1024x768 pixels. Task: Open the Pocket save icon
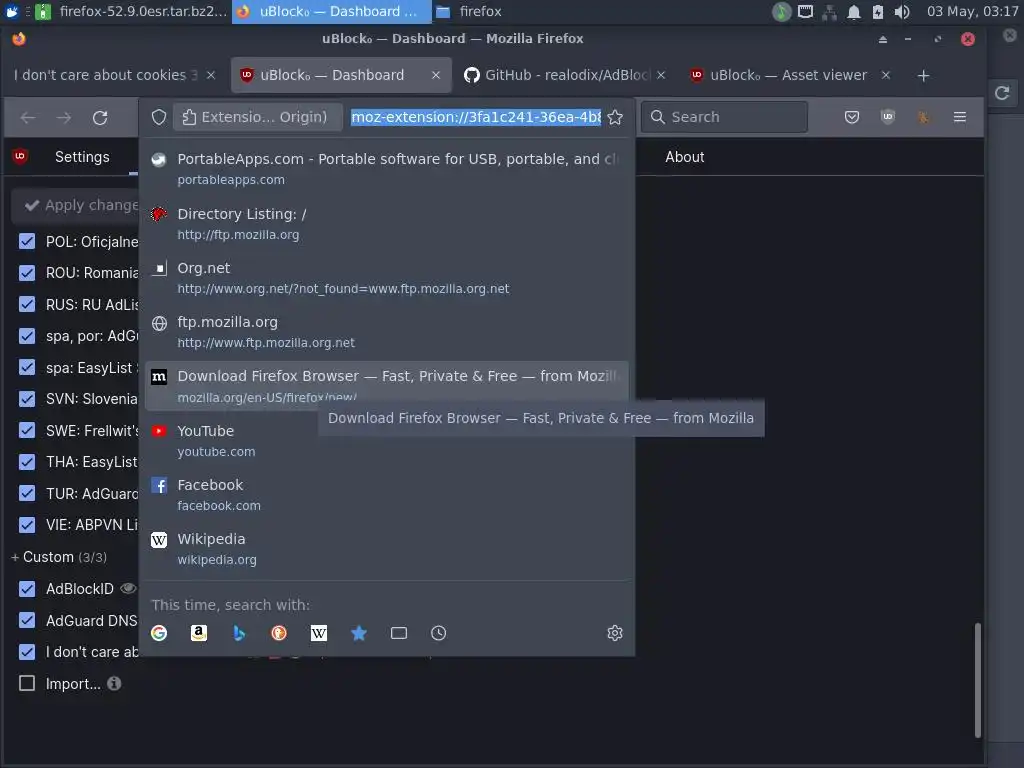(852, 117)
